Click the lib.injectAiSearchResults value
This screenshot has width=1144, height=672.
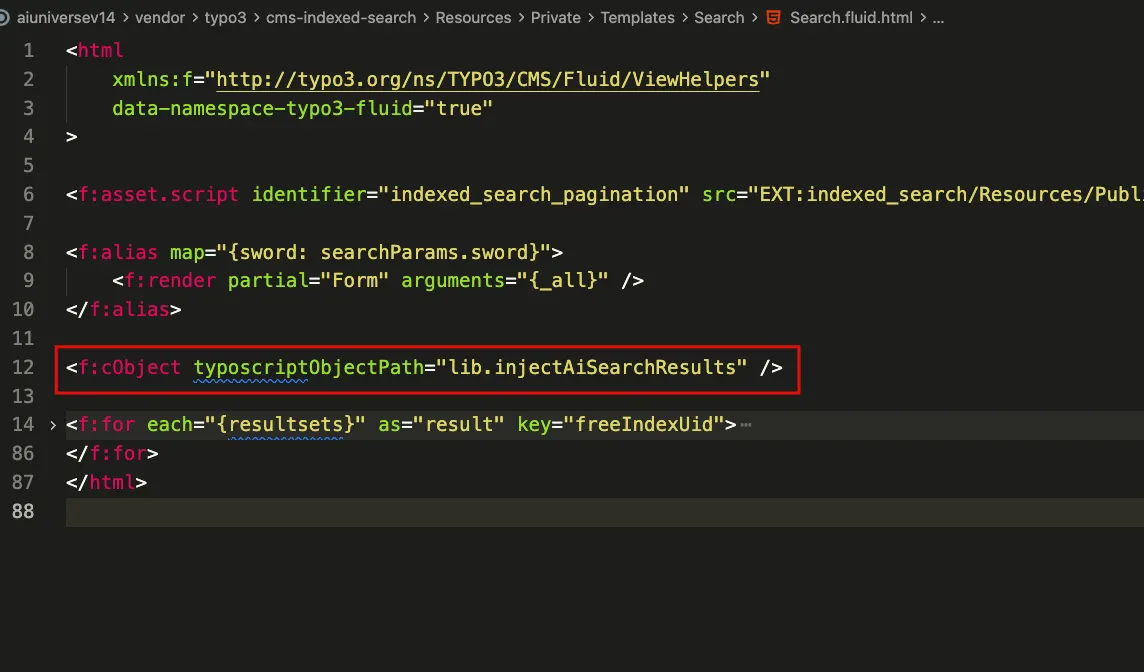(592, 367)
